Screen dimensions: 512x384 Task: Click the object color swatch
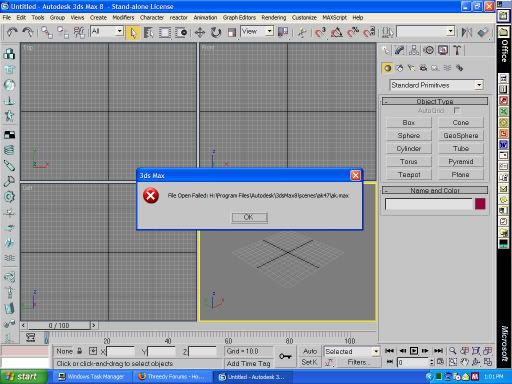click(x=480, y=204)
